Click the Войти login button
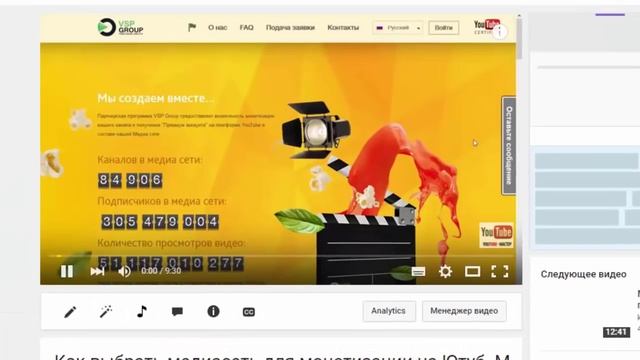 tap(444, 28)
